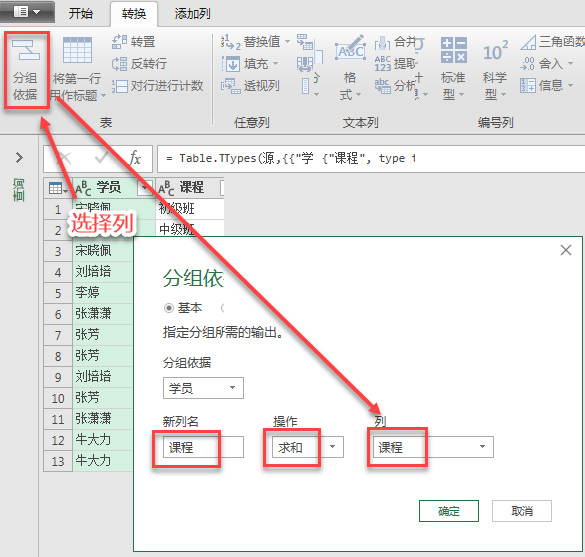The height and width of the screenshot is (557, 585).
Task: Click Merge Columns (合并) icon
Action: pos(382,42)
